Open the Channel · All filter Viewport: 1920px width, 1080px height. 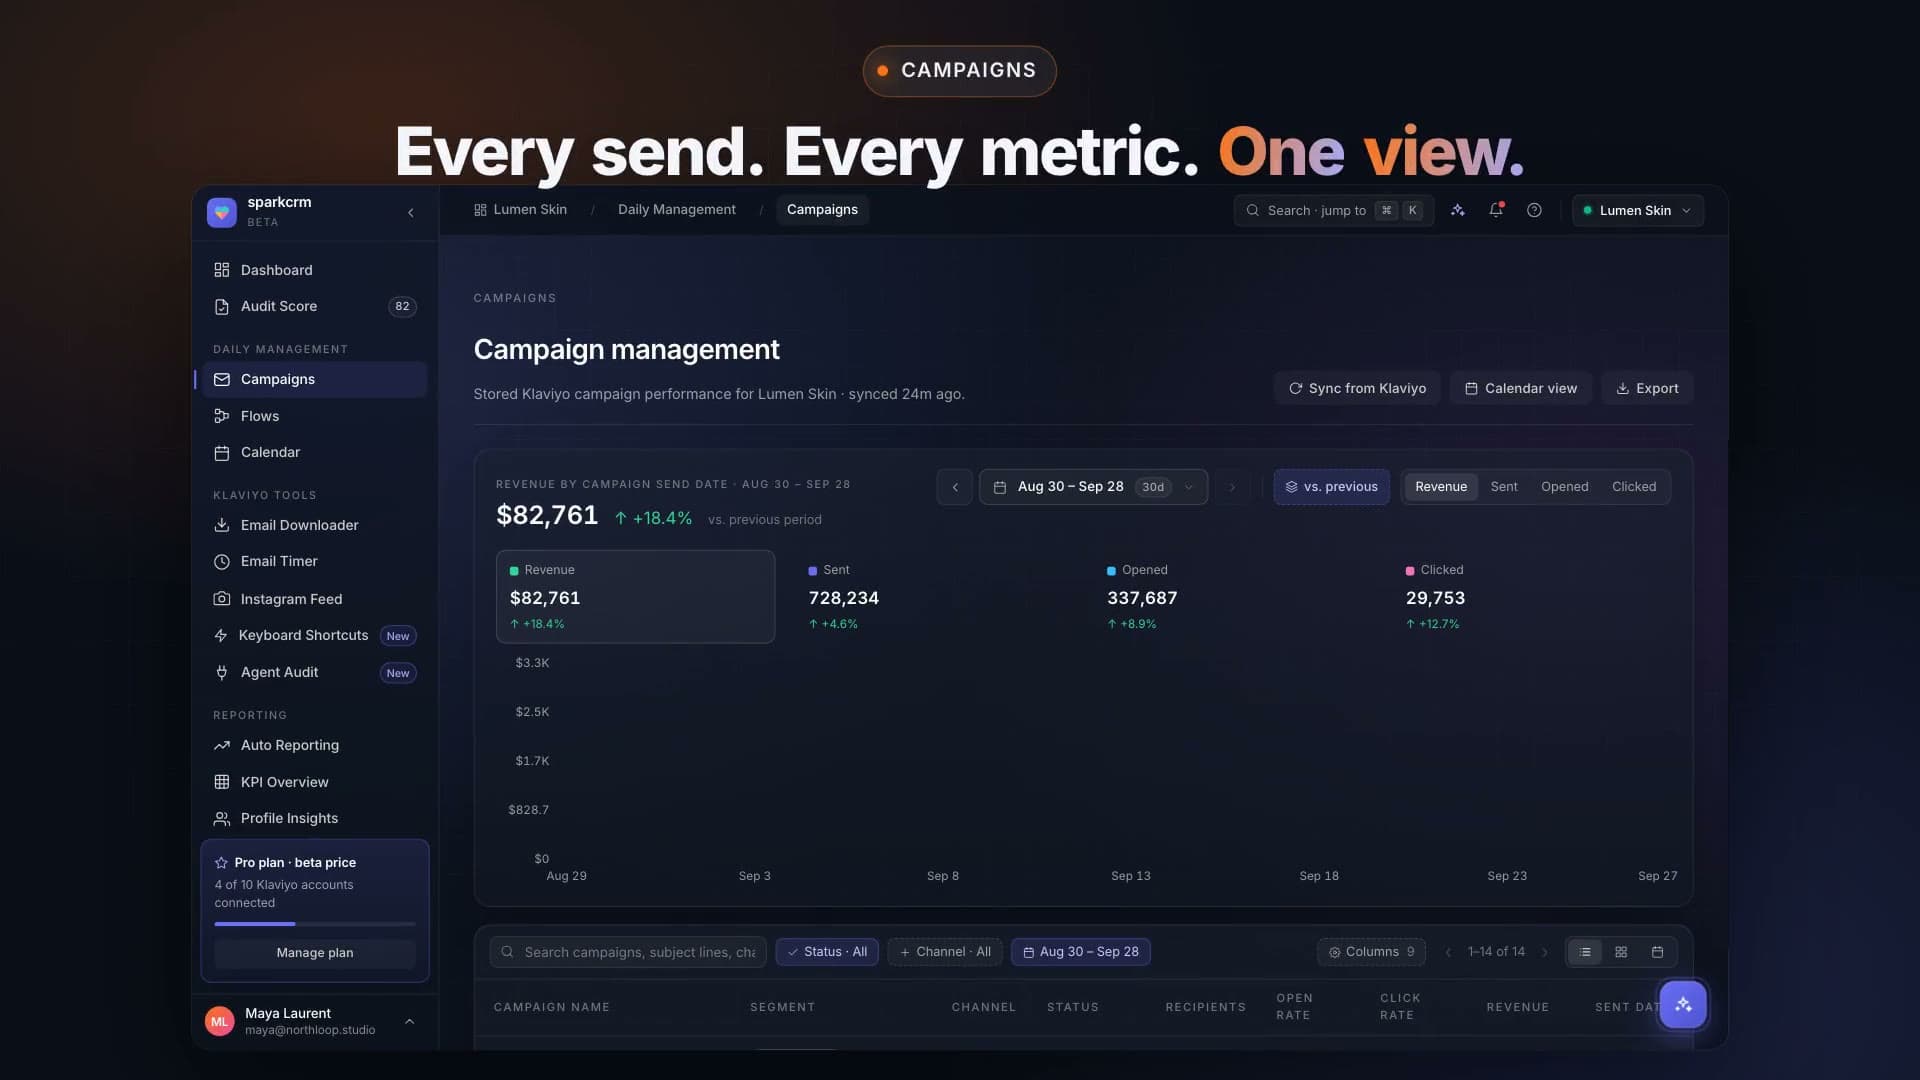pos(945,952)
